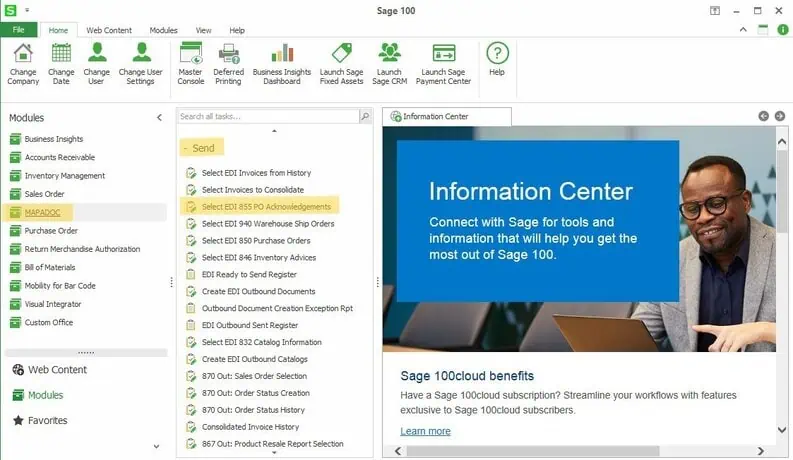Open the Help ribbon tab
793x460 pixels.
pyautogui.click(x=237, y=30)
